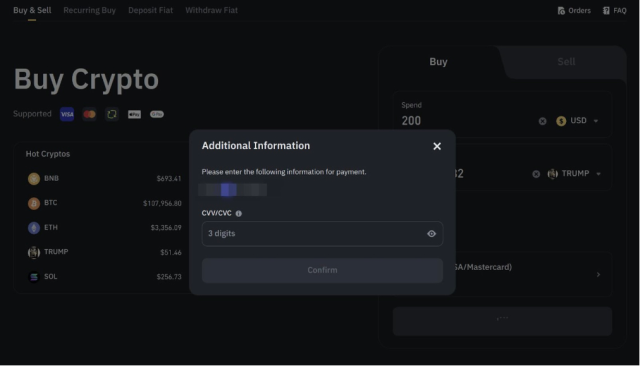Open Orders page link
The image size is (640, 366).
(574, 11)
